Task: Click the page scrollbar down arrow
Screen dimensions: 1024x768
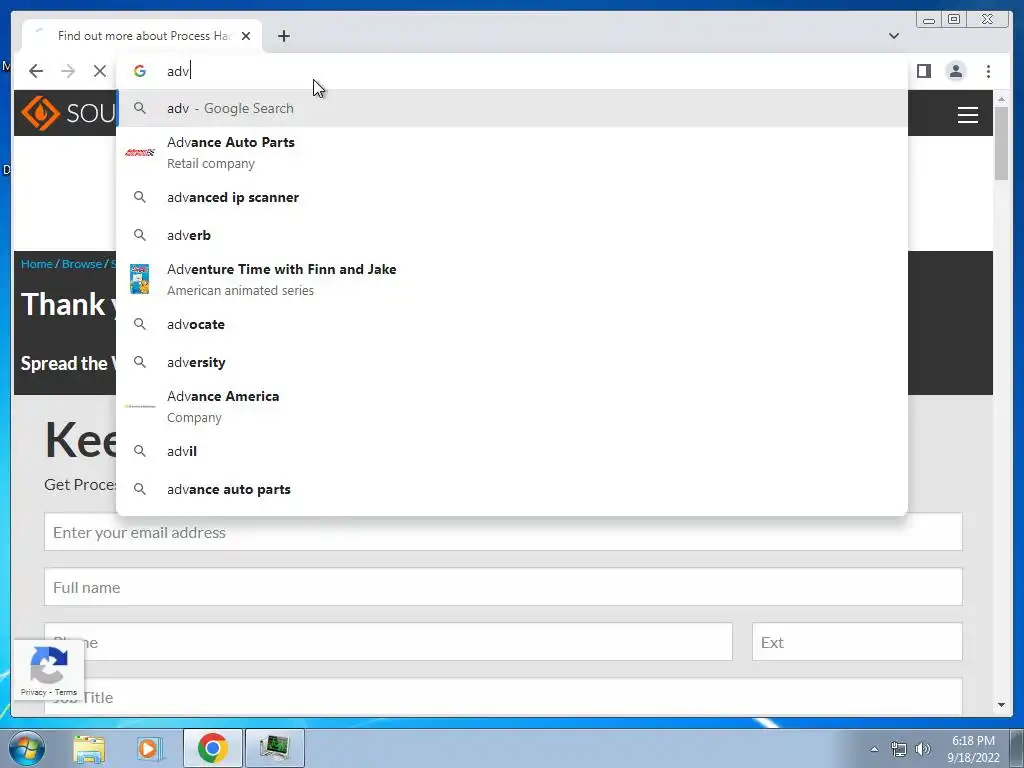Action: (x=1001, y=705)
